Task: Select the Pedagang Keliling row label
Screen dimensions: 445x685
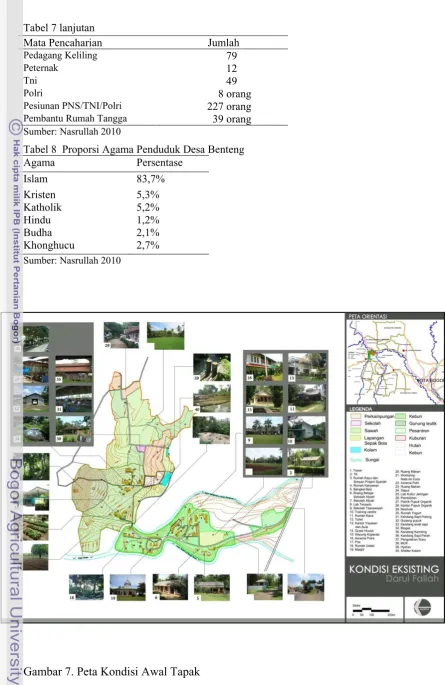Action: pos(60,55)
